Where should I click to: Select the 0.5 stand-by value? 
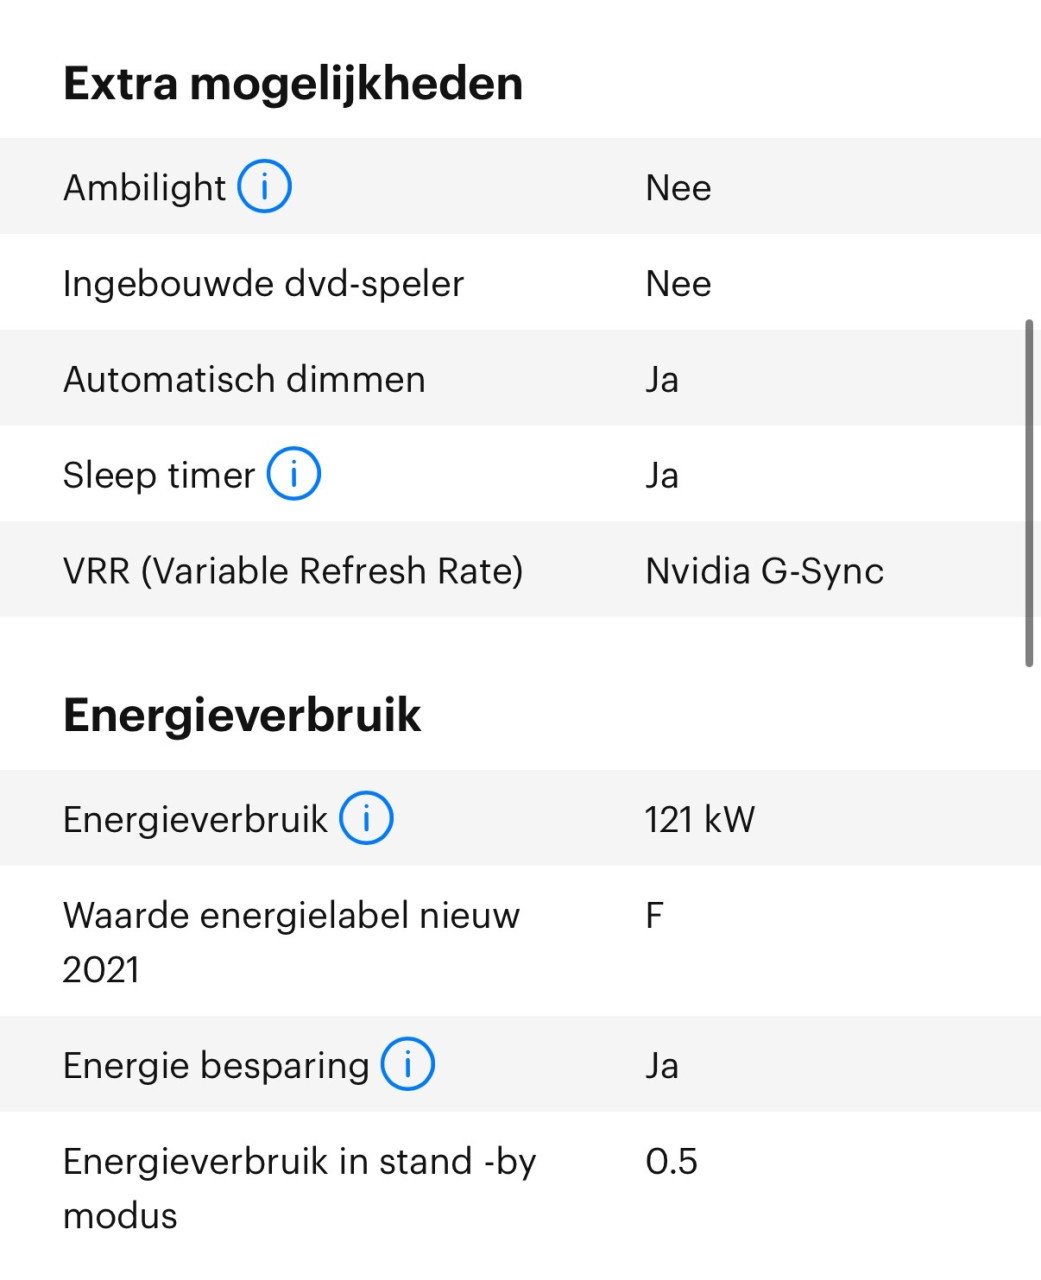click(672, 1161)
